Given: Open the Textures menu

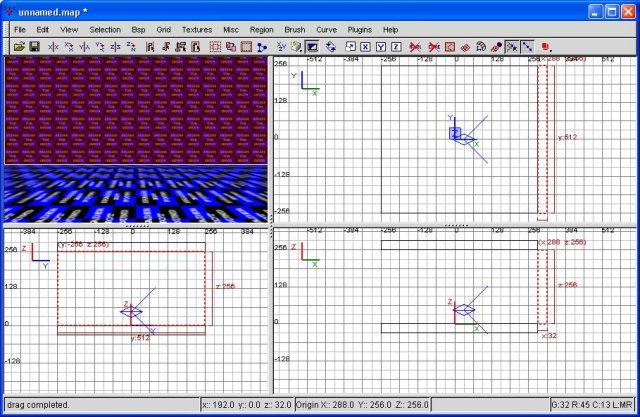Looking at the screenshot, I should click(197, 30).
